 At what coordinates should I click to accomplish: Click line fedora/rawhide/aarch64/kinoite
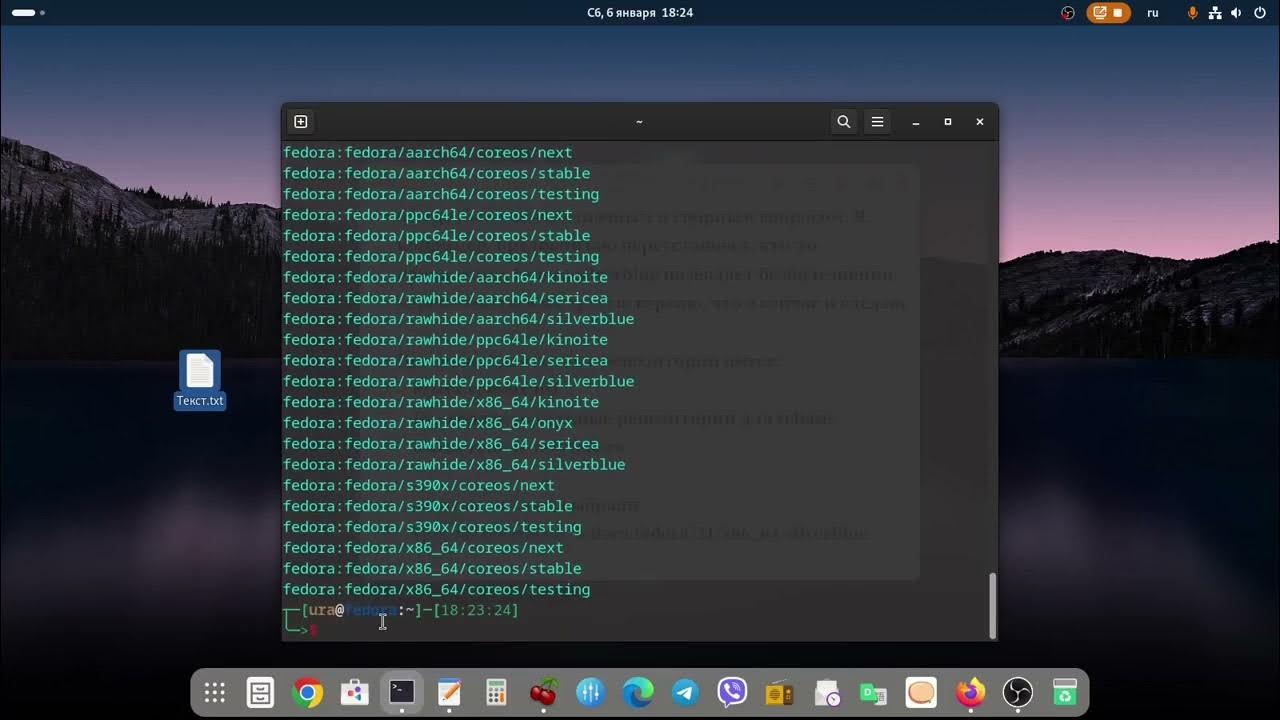pyautogui.click(x=445, y=278)
